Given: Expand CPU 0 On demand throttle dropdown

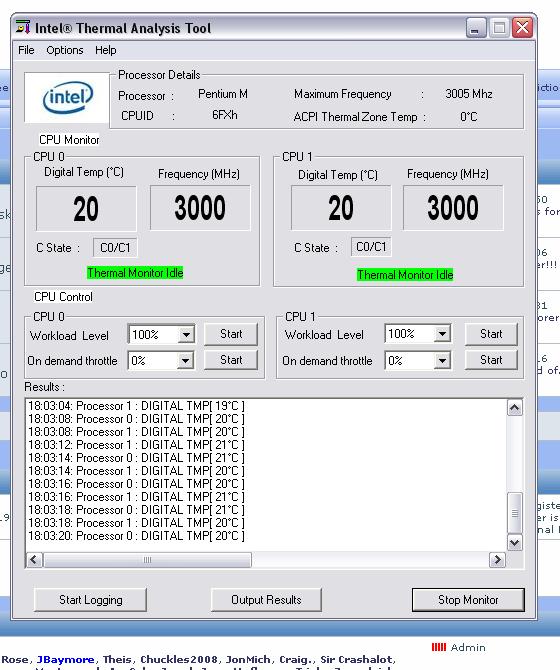Looking at the screenshot, I should click(x=185, y=361).
